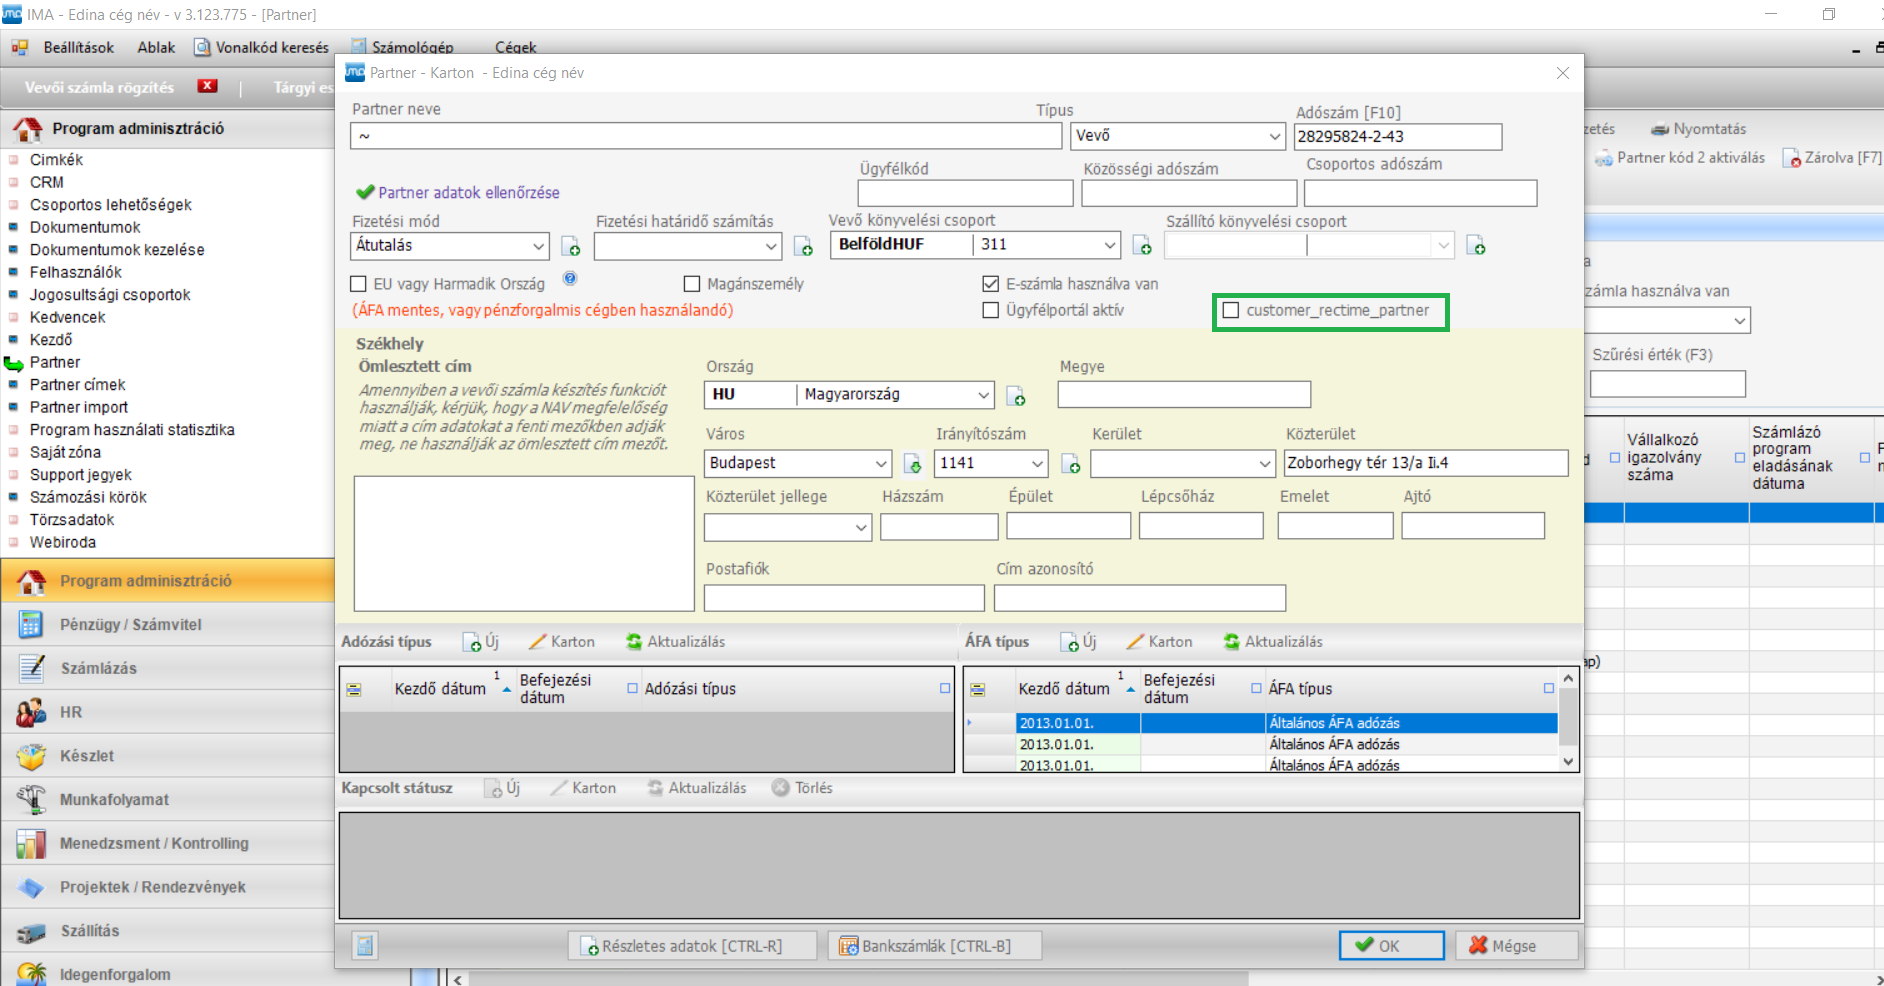Click Karton in ÁFA típus toolbar
Viewport: 1884px width, 986px height.
[1159, 642]
